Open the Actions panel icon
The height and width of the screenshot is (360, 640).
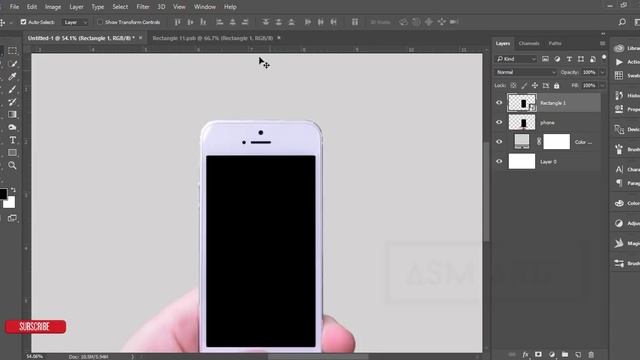point(619,62)
